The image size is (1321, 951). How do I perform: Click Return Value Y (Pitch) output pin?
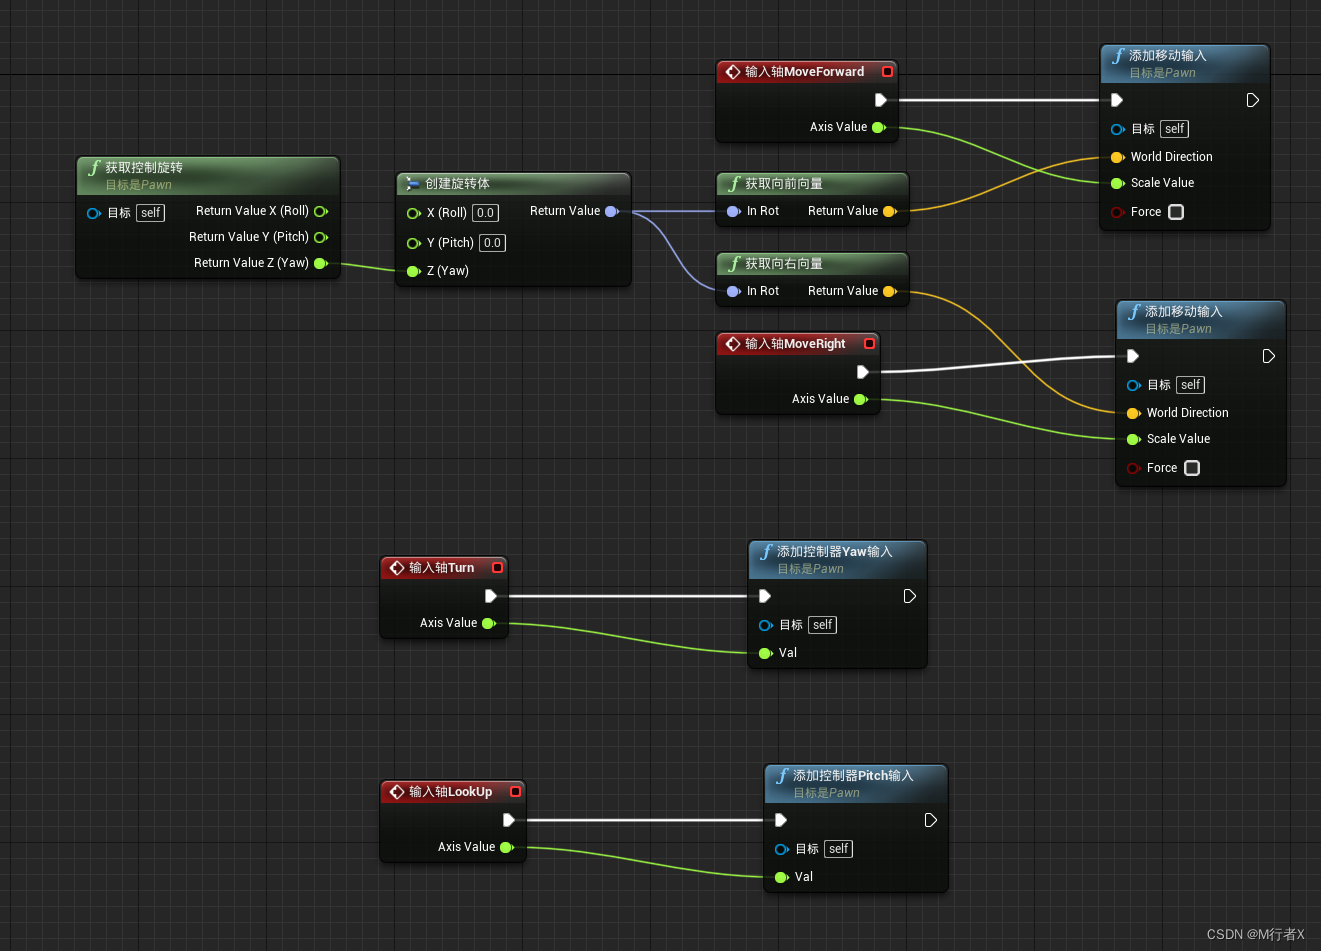coord(321,237)
